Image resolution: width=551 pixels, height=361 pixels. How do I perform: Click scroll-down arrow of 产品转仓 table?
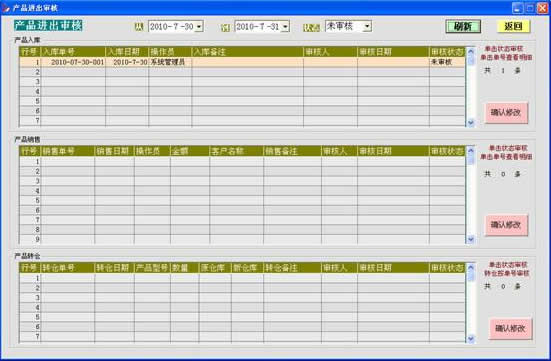point(471,339)
